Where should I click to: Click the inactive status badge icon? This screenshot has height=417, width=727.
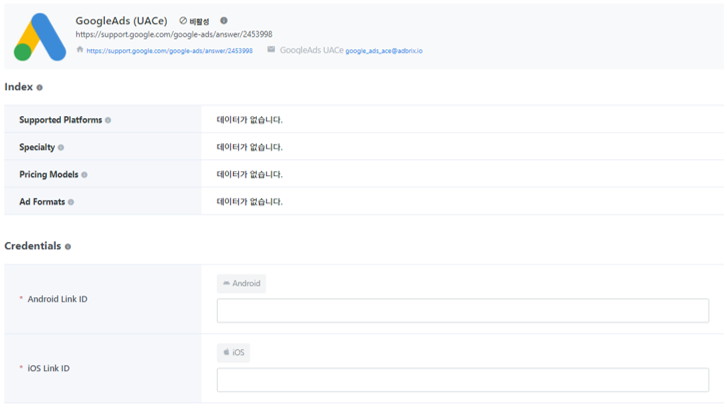coord(183,21)
